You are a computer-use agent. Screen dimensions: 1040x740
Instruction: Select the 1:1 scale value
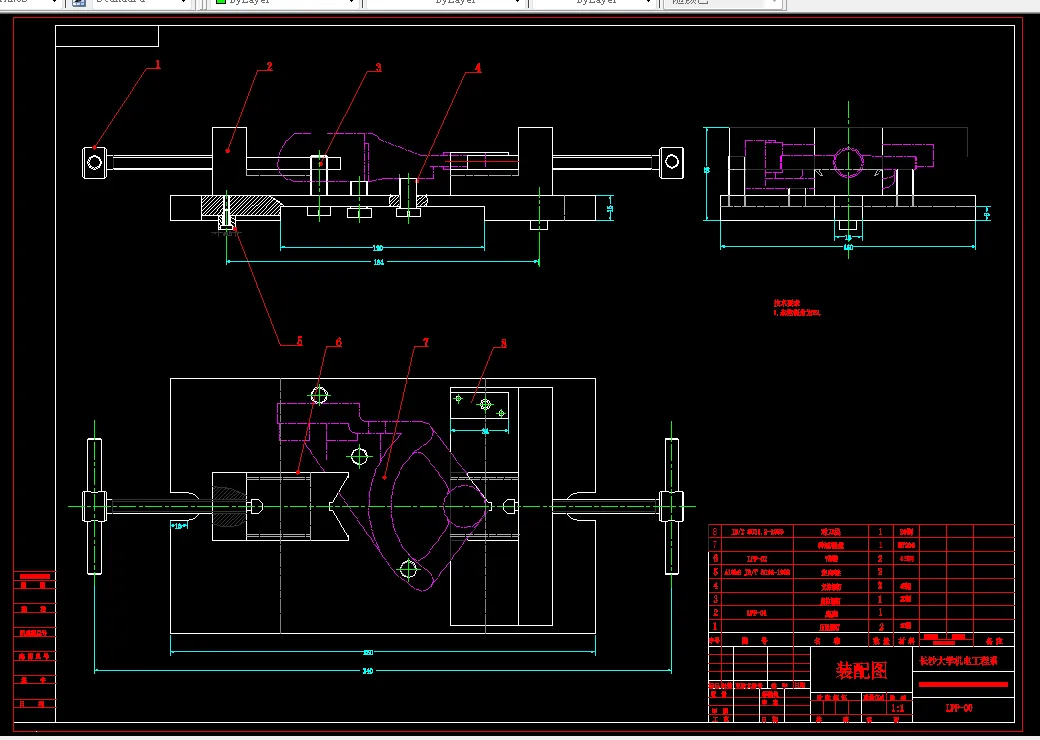tap(898, 708)
